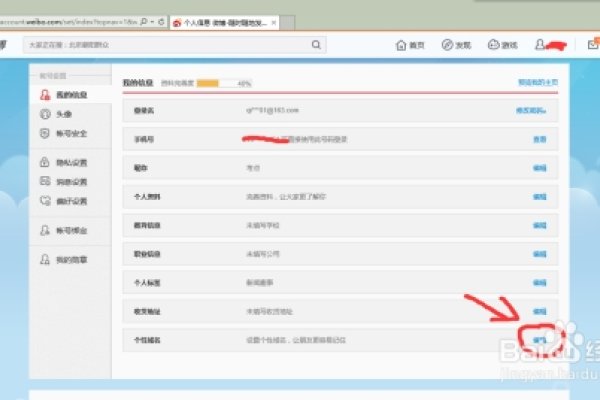The height and width of the screenshot is (400, 600).
Task: Click the 教育信息 row label
Action: coord(147,225)
